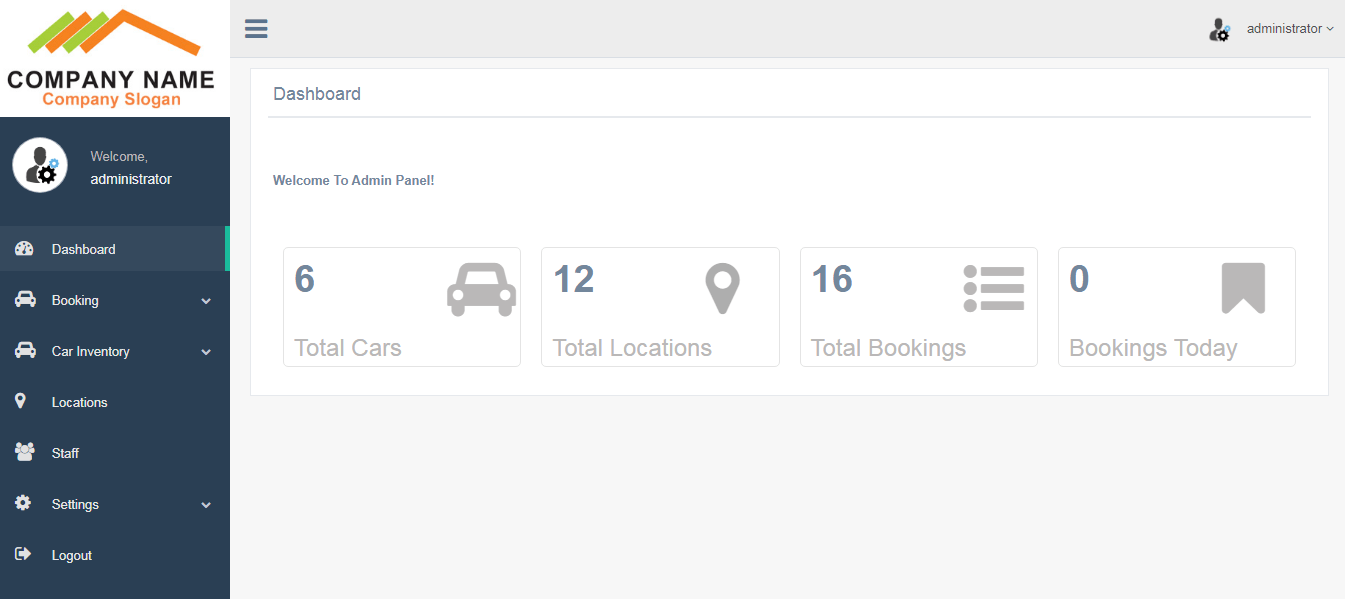Open the administrator dropdown at top right
The image size is (1345, 599).
(x=1289, y=28)
